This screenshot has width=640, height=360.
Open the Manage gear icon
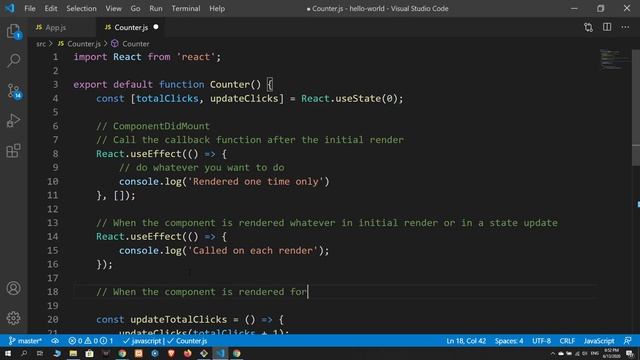pyautogui.click(x=13, y=318)
